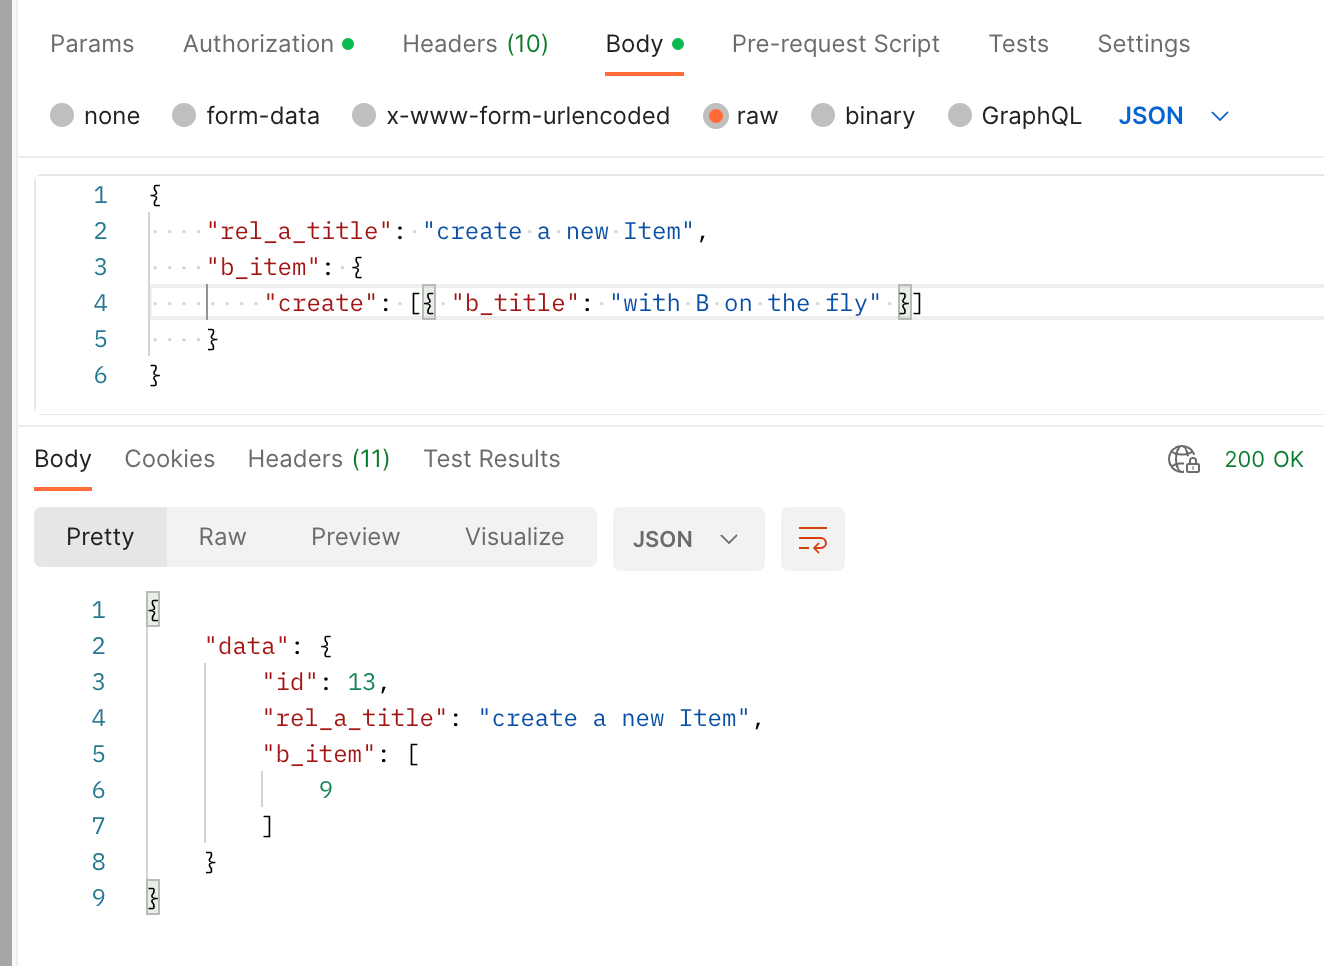Select the raw body type radio button
The width and height of the screenshot is (1324, 966).
click(716, 116)
